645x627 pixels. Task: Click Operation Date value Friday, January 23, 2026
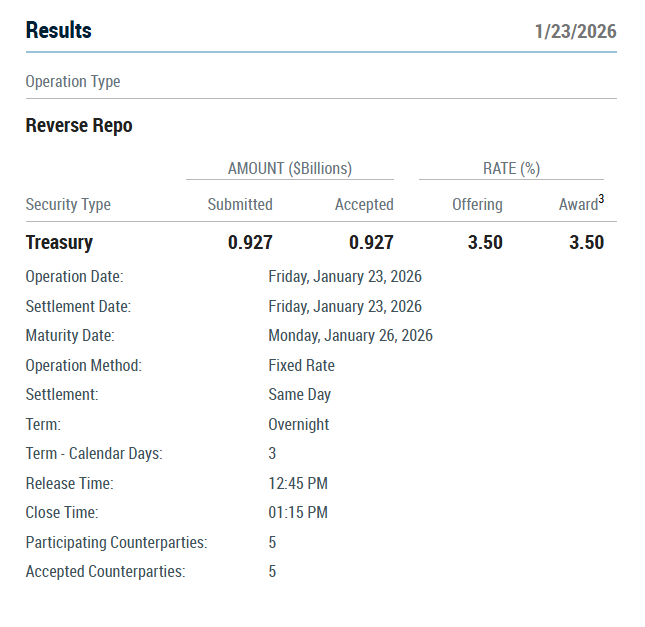coord(345,276)
